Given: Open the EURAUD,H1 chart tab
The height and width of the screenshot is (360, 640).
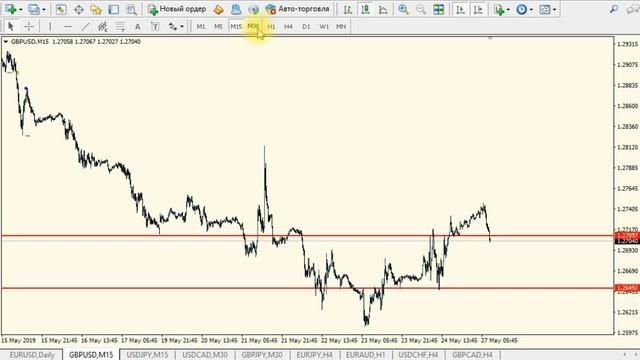Looking at the screenshot, I should pyautogui.click(x=365, y=355).
